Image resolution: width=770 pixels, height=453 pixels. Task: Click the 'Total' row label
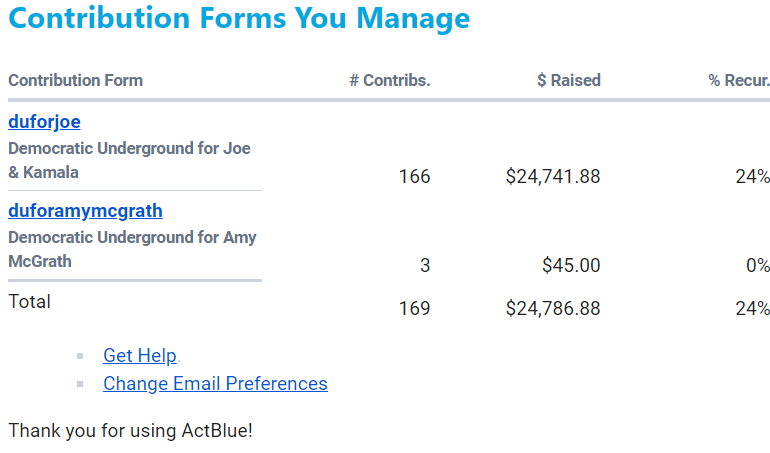(x=30, y=301)
